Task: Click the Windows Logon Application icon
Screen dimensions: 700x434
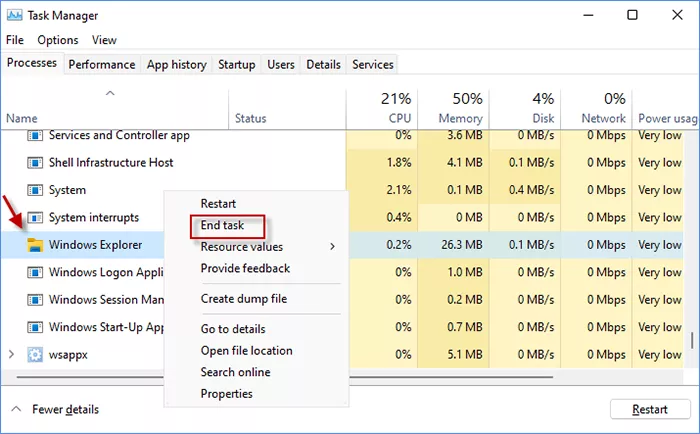Action: point(35,272)
